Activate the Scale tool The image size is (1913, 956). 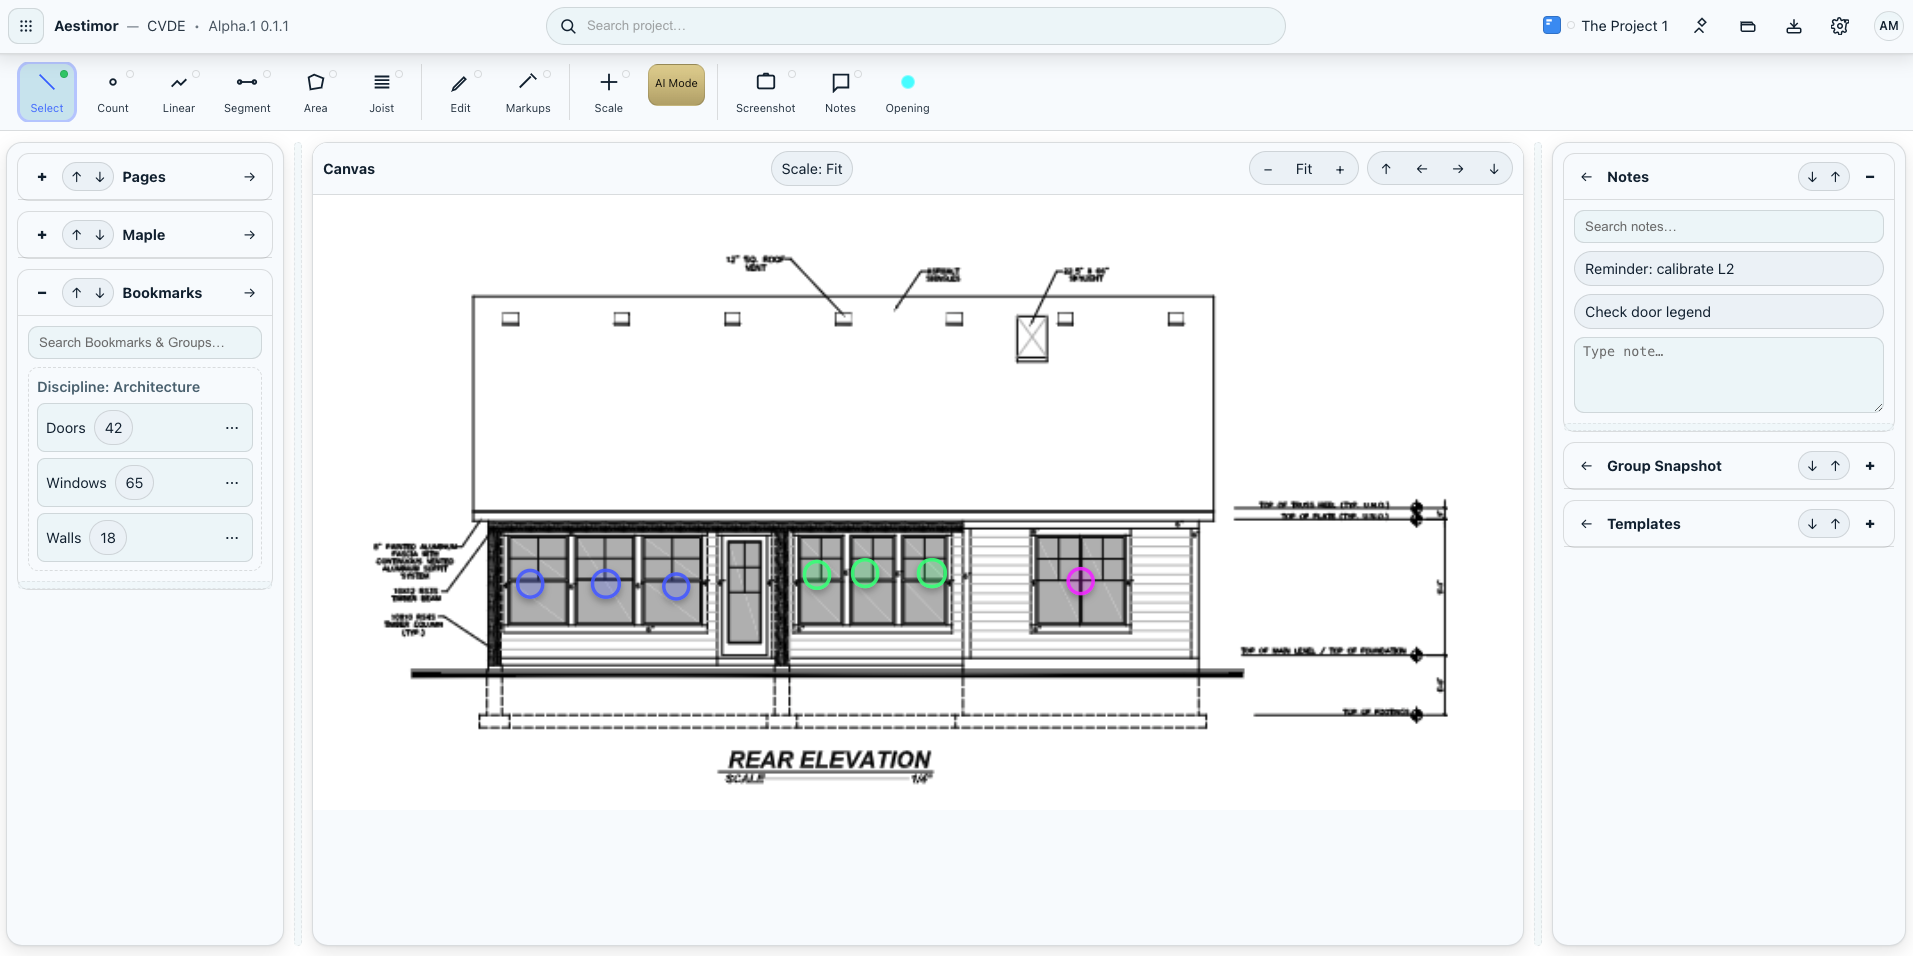608,91
